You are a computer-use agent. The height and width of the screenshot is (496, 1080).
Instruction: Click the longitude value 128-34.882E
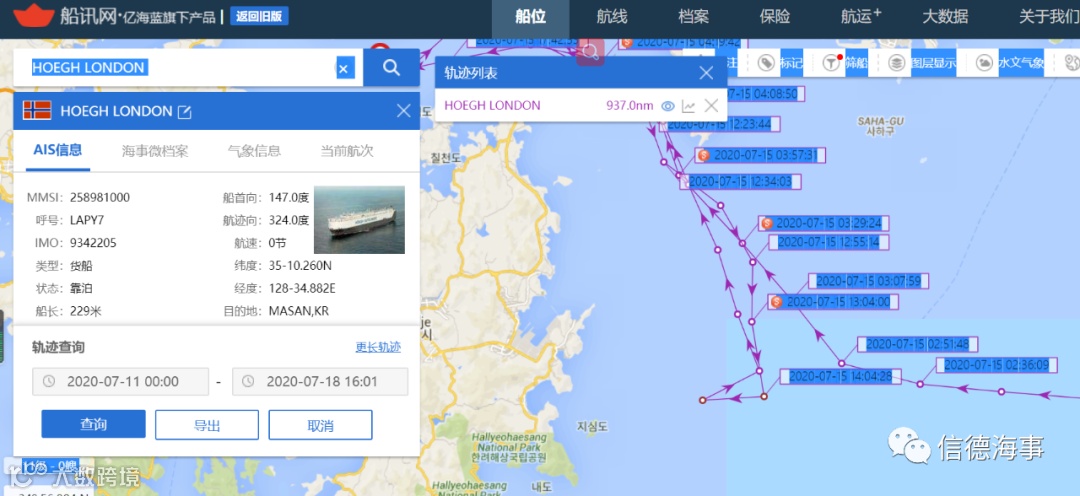click(302, 289)
